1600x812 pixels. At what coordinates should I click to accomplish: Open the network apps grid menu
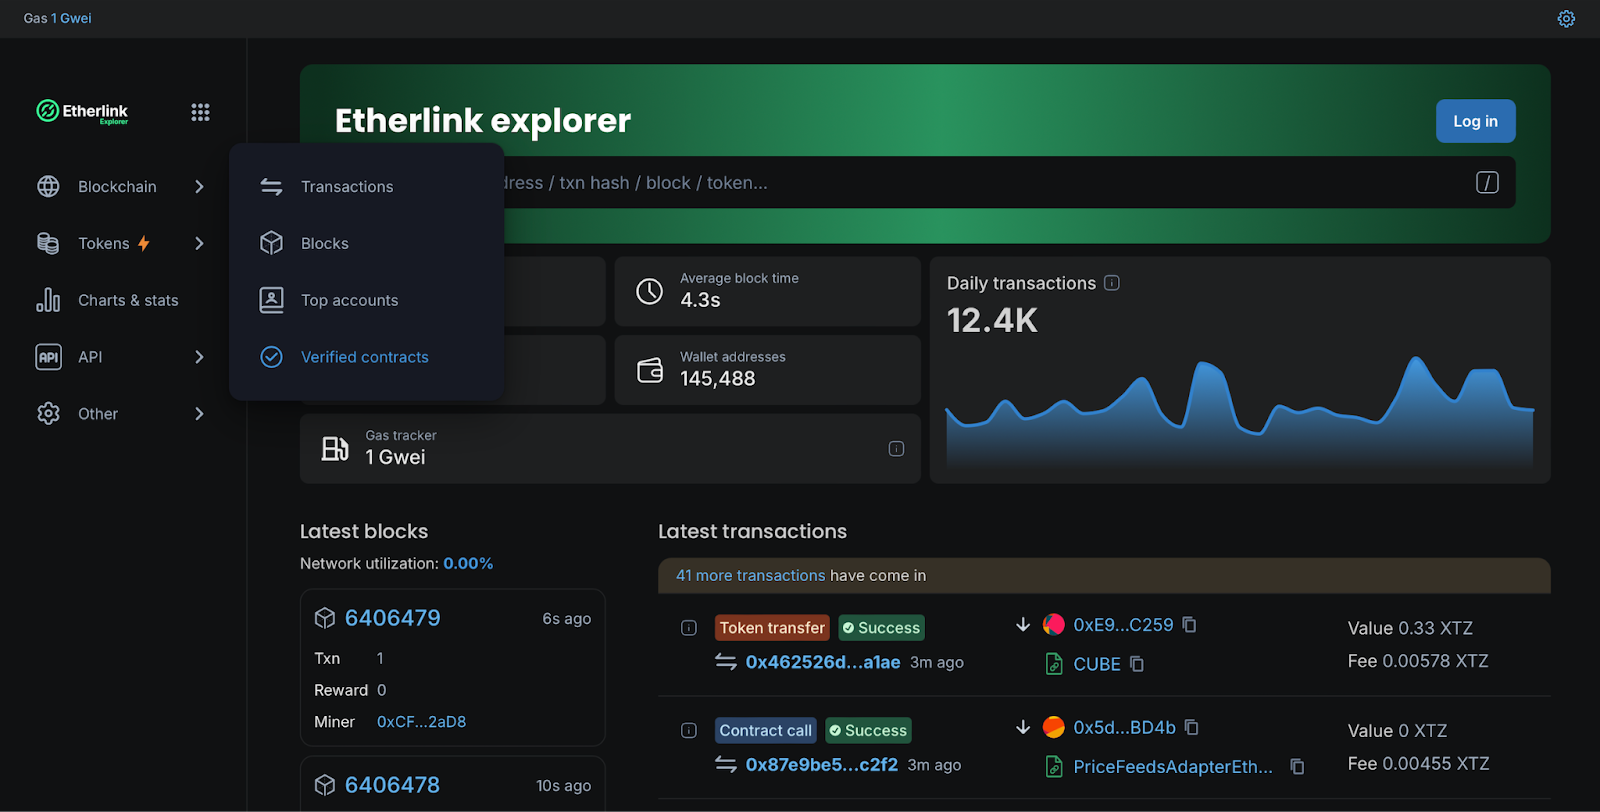[x=200, y=112]
